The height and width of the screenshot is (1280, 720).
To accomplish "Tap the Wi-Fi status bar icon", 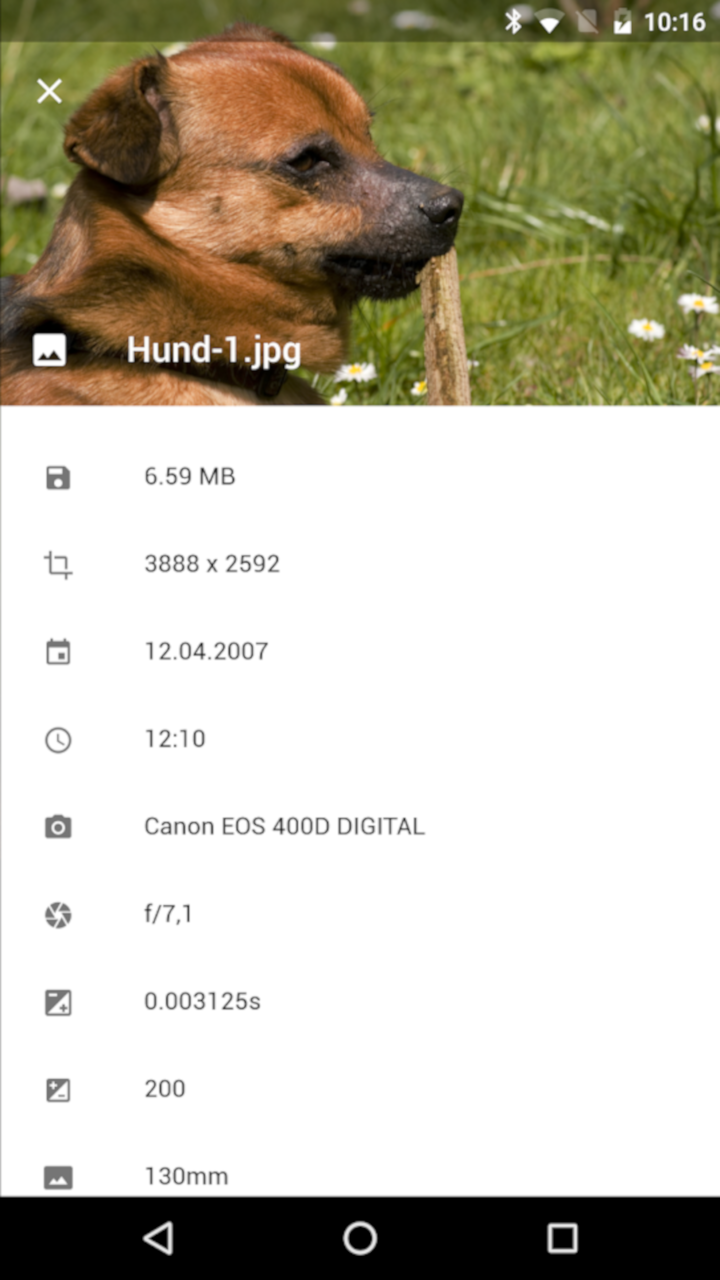I will [549, 22].
